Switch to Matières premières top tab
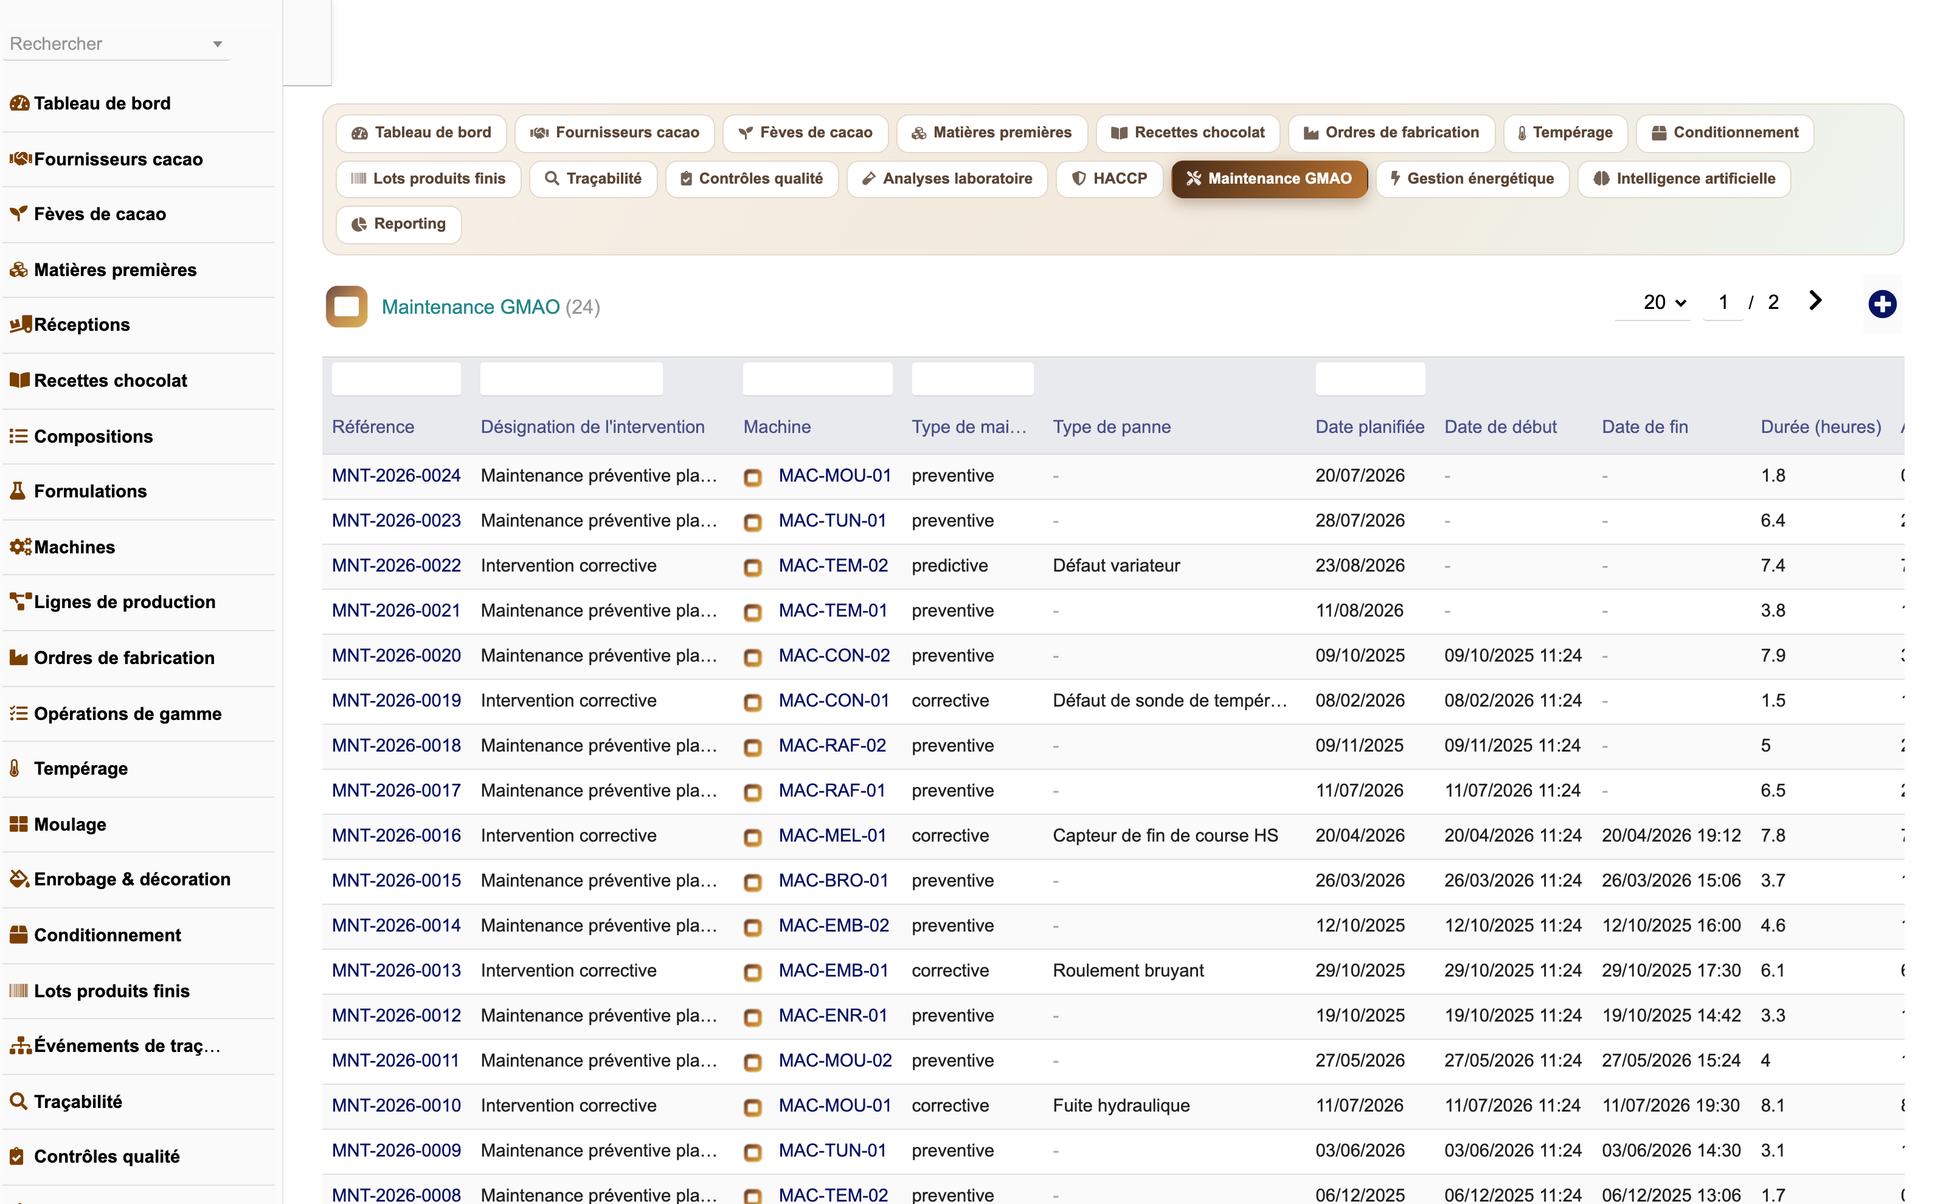 click(992, 133)
